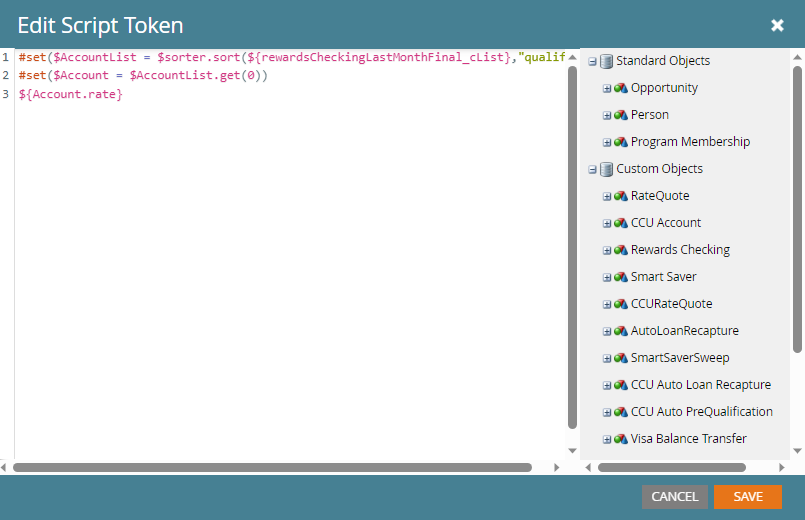Image resolution: width=805 pixels, height=520 pixels.
Task: Click the Custom Objects database icon
Action: click(x=606, y=169)
